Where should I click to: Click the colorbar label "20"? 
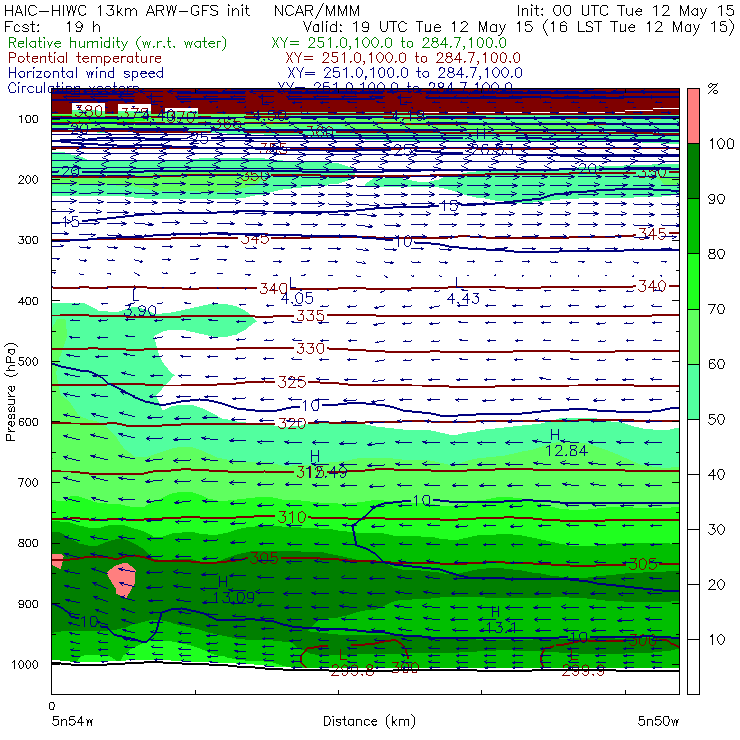(717, 585)
